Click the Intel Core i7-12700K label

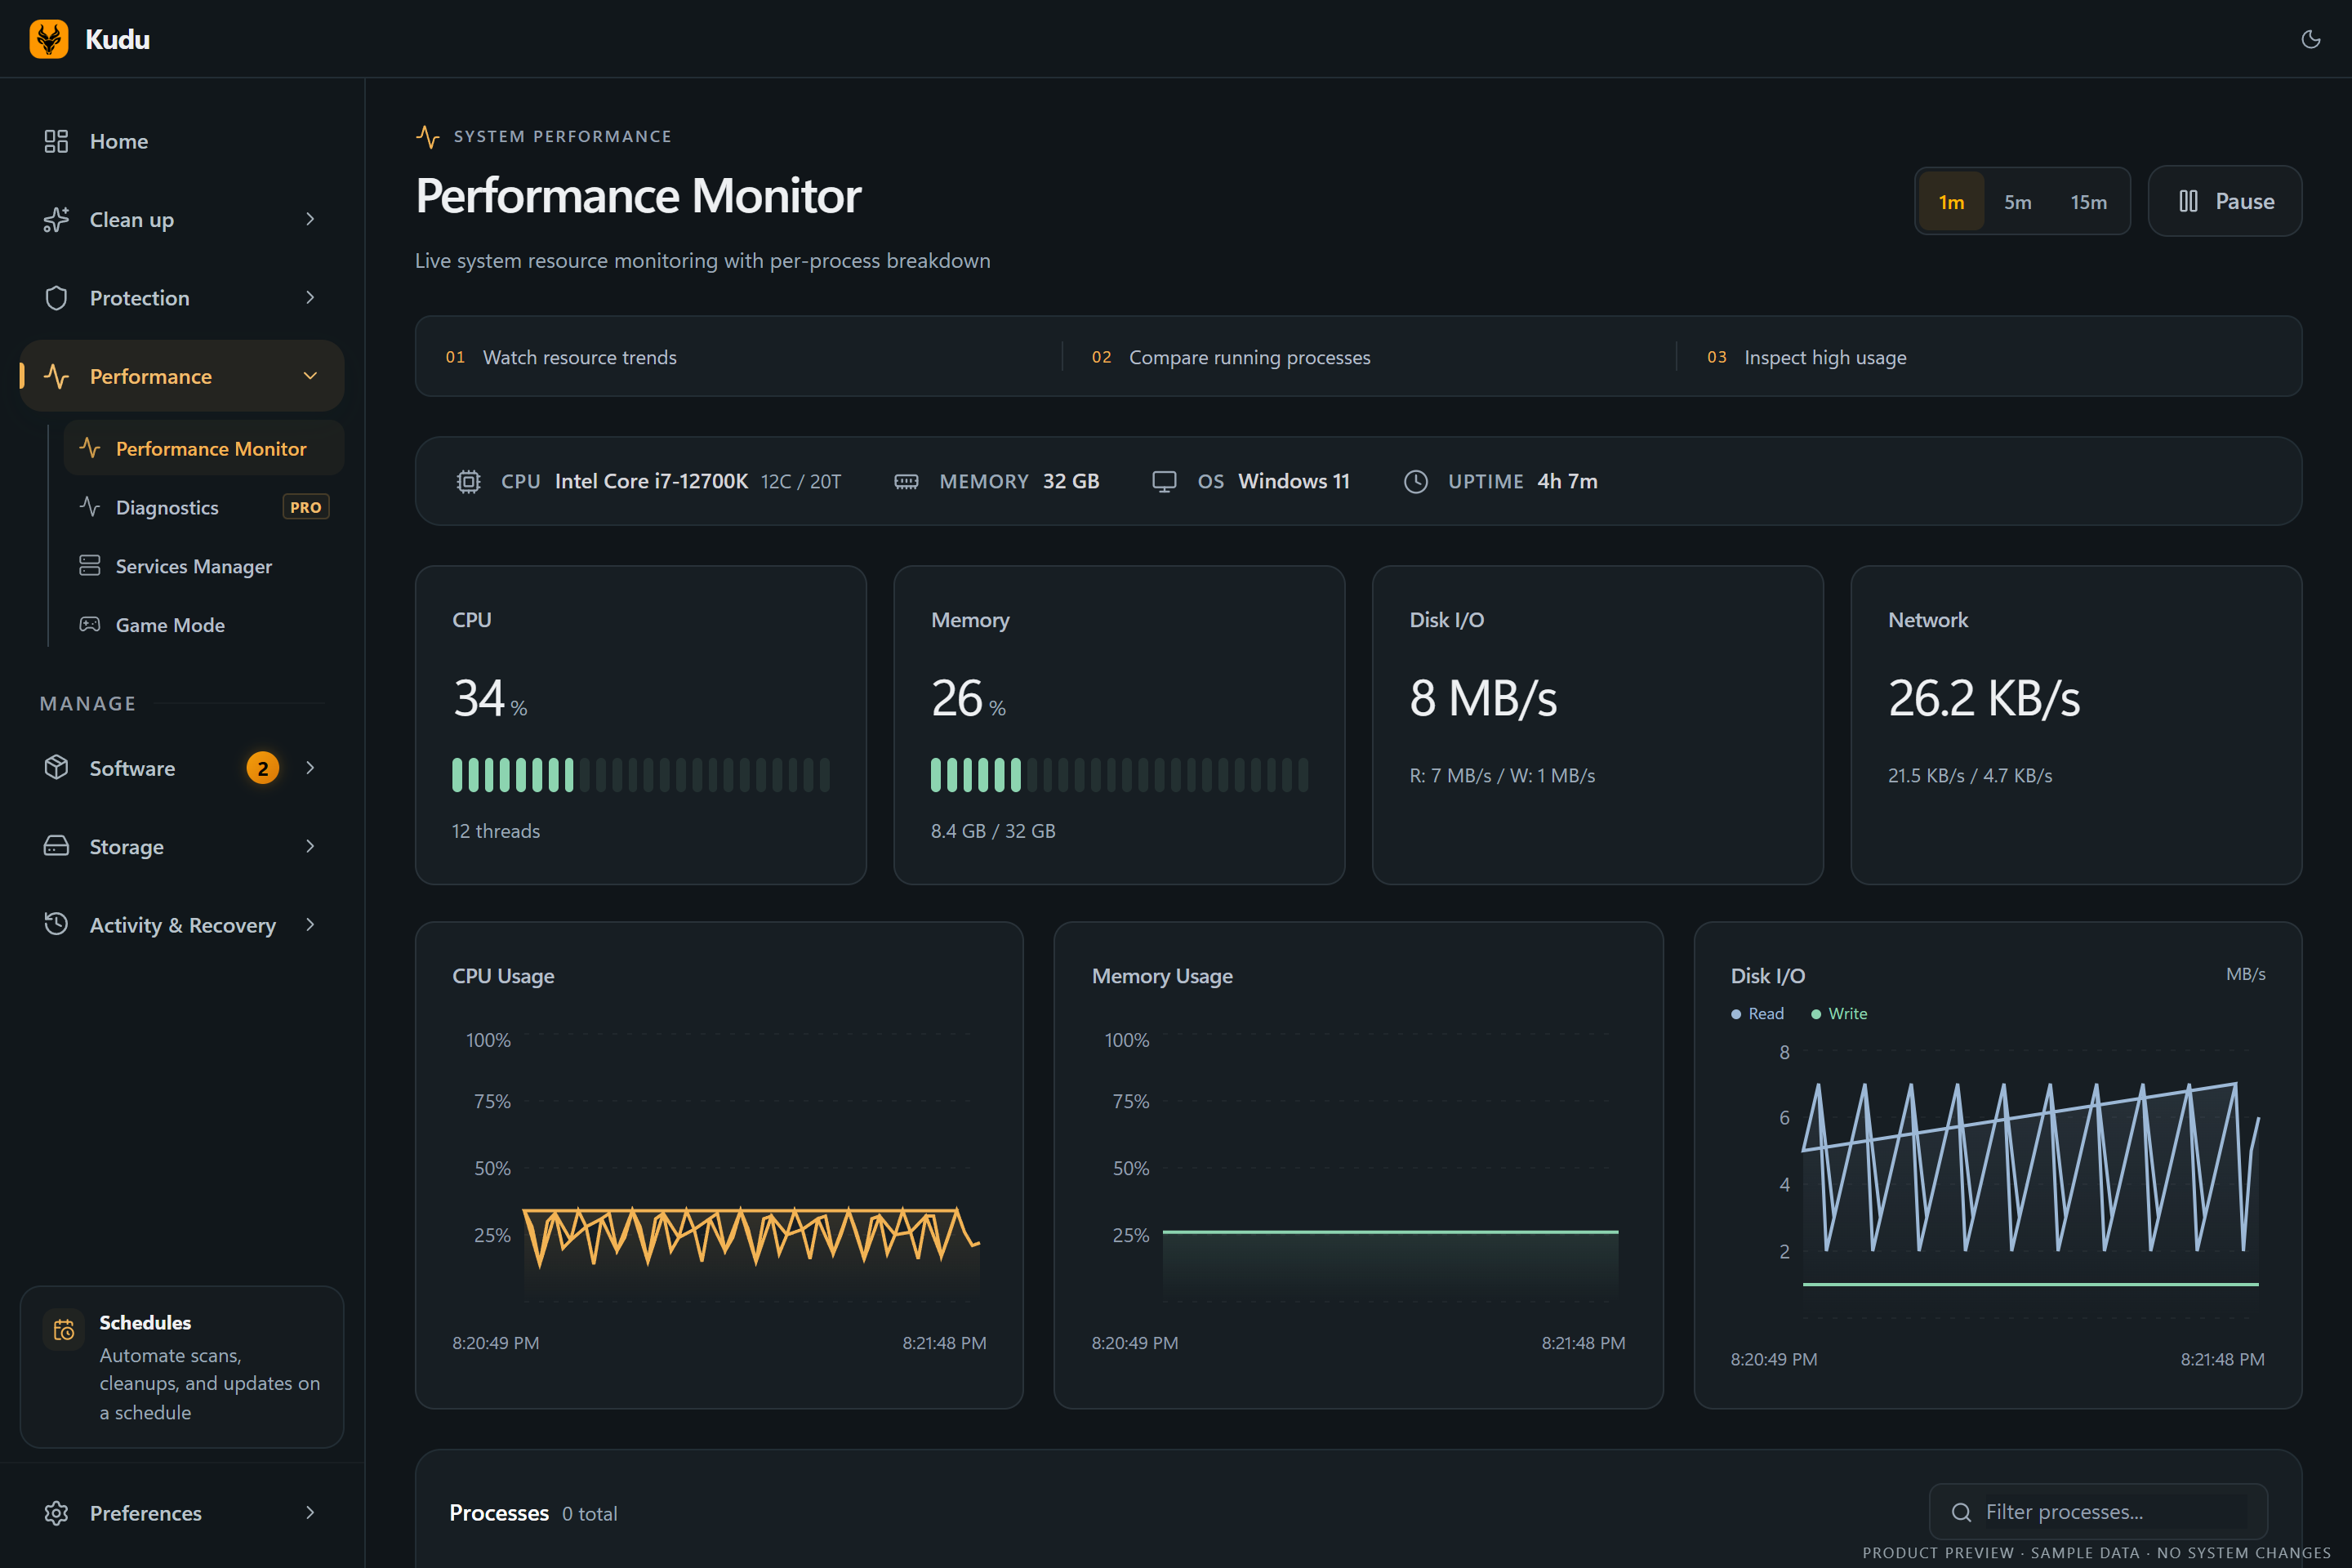point(651,481)
